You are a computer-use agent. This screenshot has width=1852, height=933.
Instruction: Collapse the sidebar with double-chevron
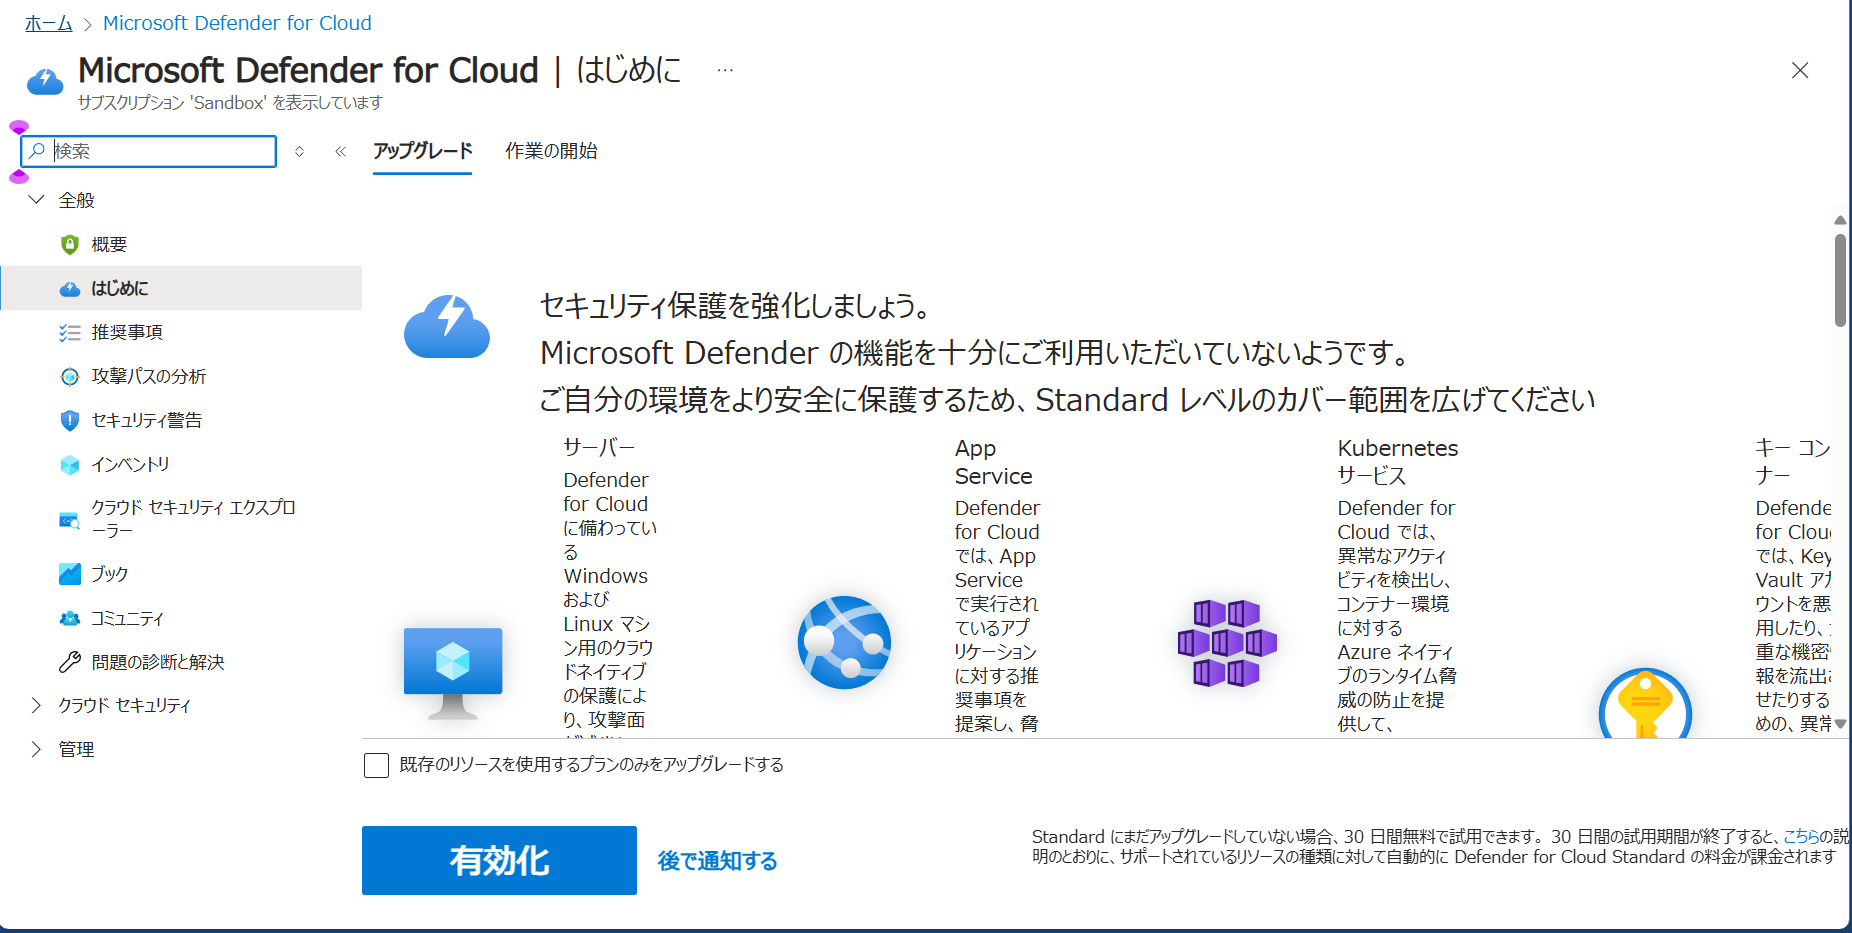coord(340,152)
